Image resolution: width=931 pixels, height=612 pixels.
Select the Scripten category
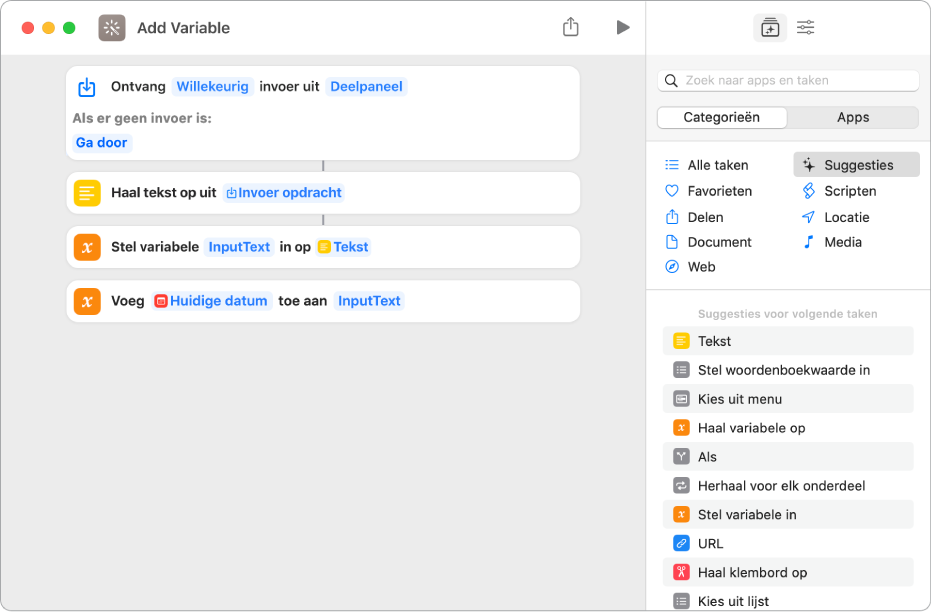pos(849,191)
